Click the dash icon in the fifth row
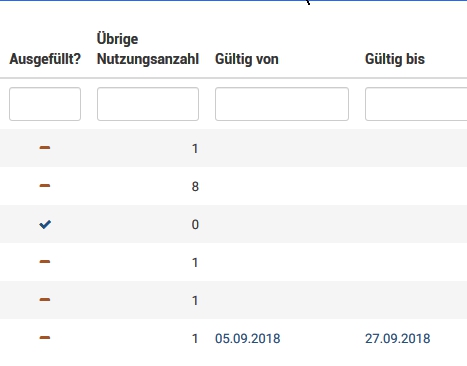This screenshot has width=467, height=366. 45,300
